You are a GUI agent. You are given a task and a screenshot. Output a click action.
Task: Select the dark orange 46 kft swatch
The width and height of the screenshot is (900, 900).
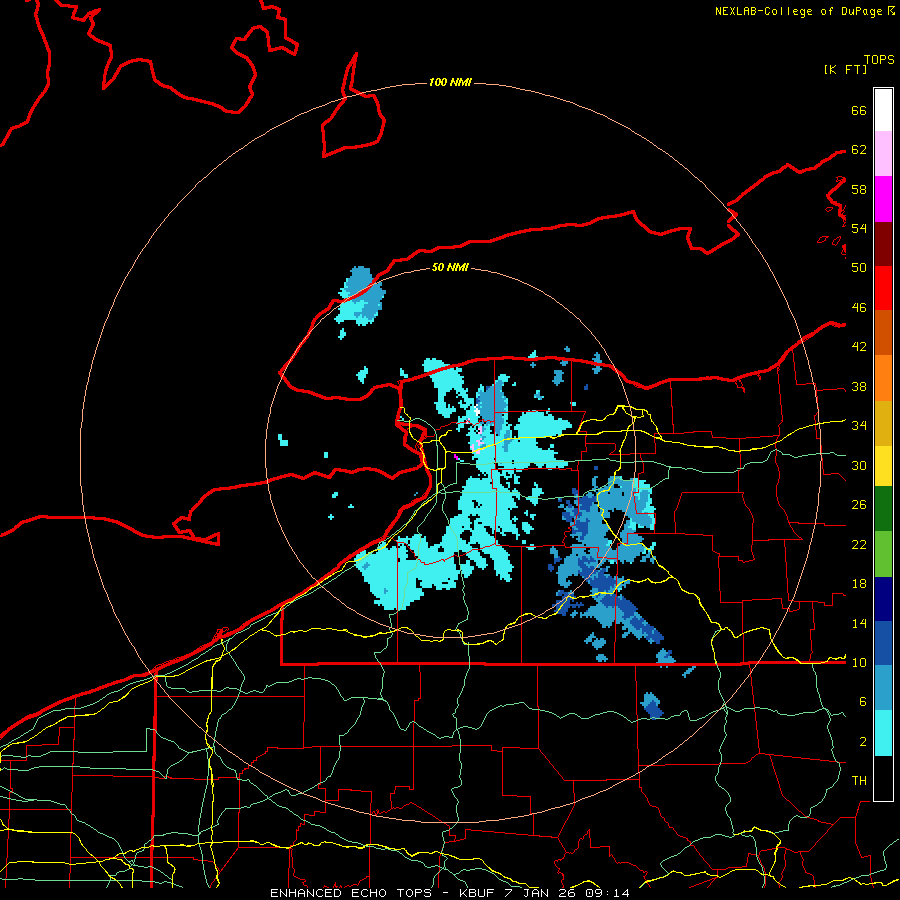point(883,332)
